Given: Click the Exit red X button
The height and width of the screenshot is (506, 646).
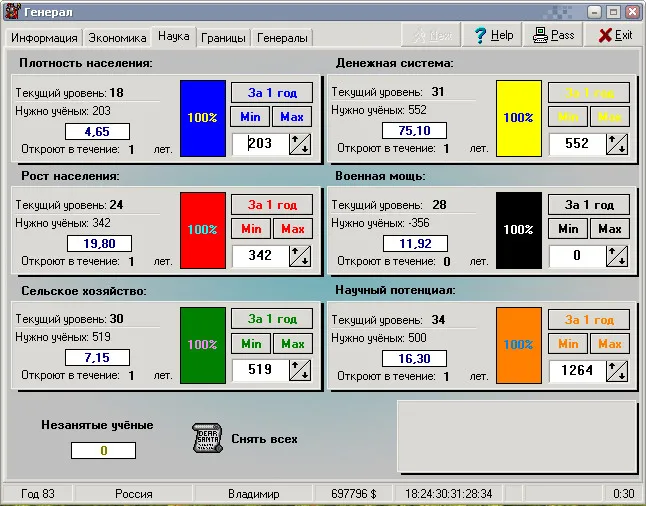Looking at the screenshot, I should tap(614, 35).
